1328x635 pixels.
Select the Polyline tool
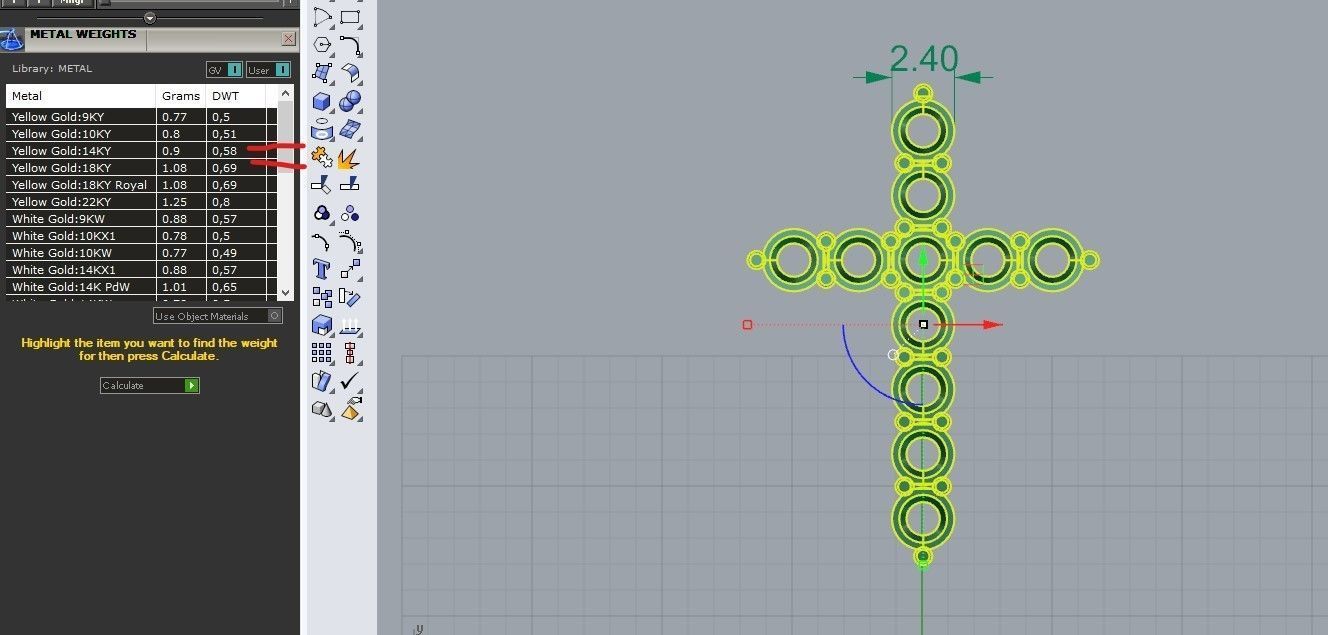(321, 17)
